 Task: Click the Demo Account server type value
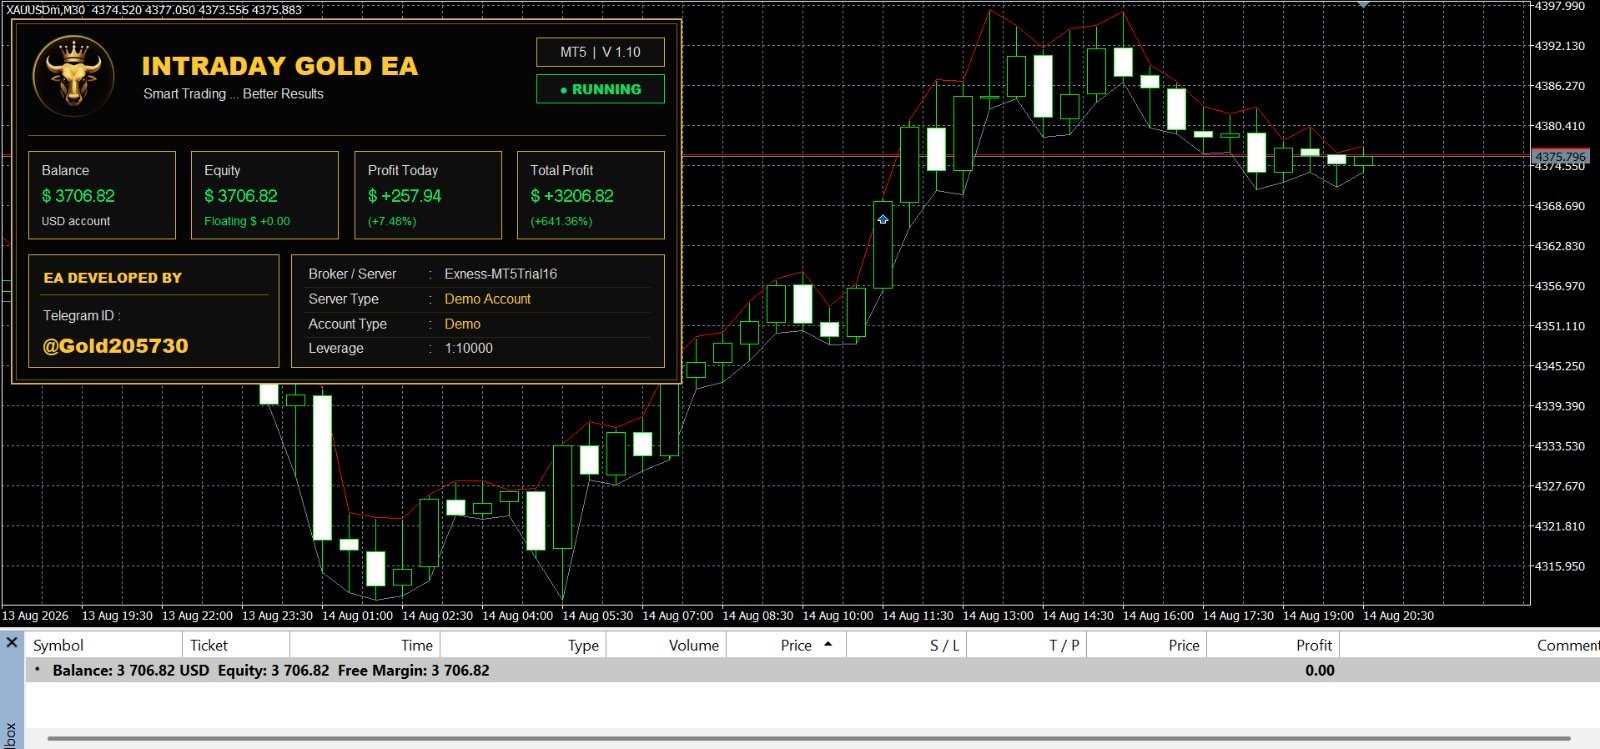[488, 299]
